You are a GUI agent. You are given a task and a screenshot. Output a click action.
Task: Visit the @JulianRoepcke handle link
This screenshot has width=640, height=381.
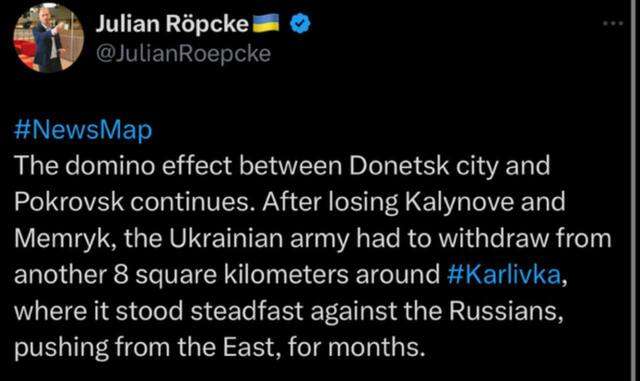(183, 54)
